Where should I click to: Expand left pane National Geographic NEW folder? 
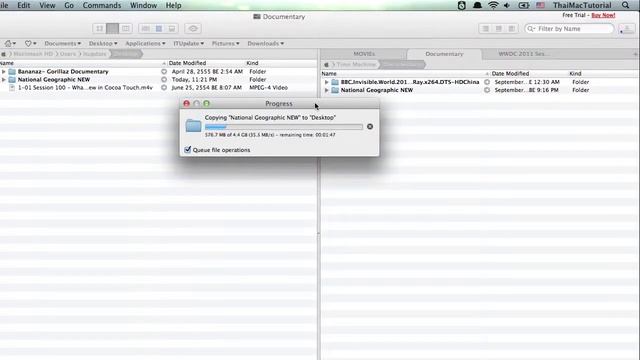click(x=4, y=80)
